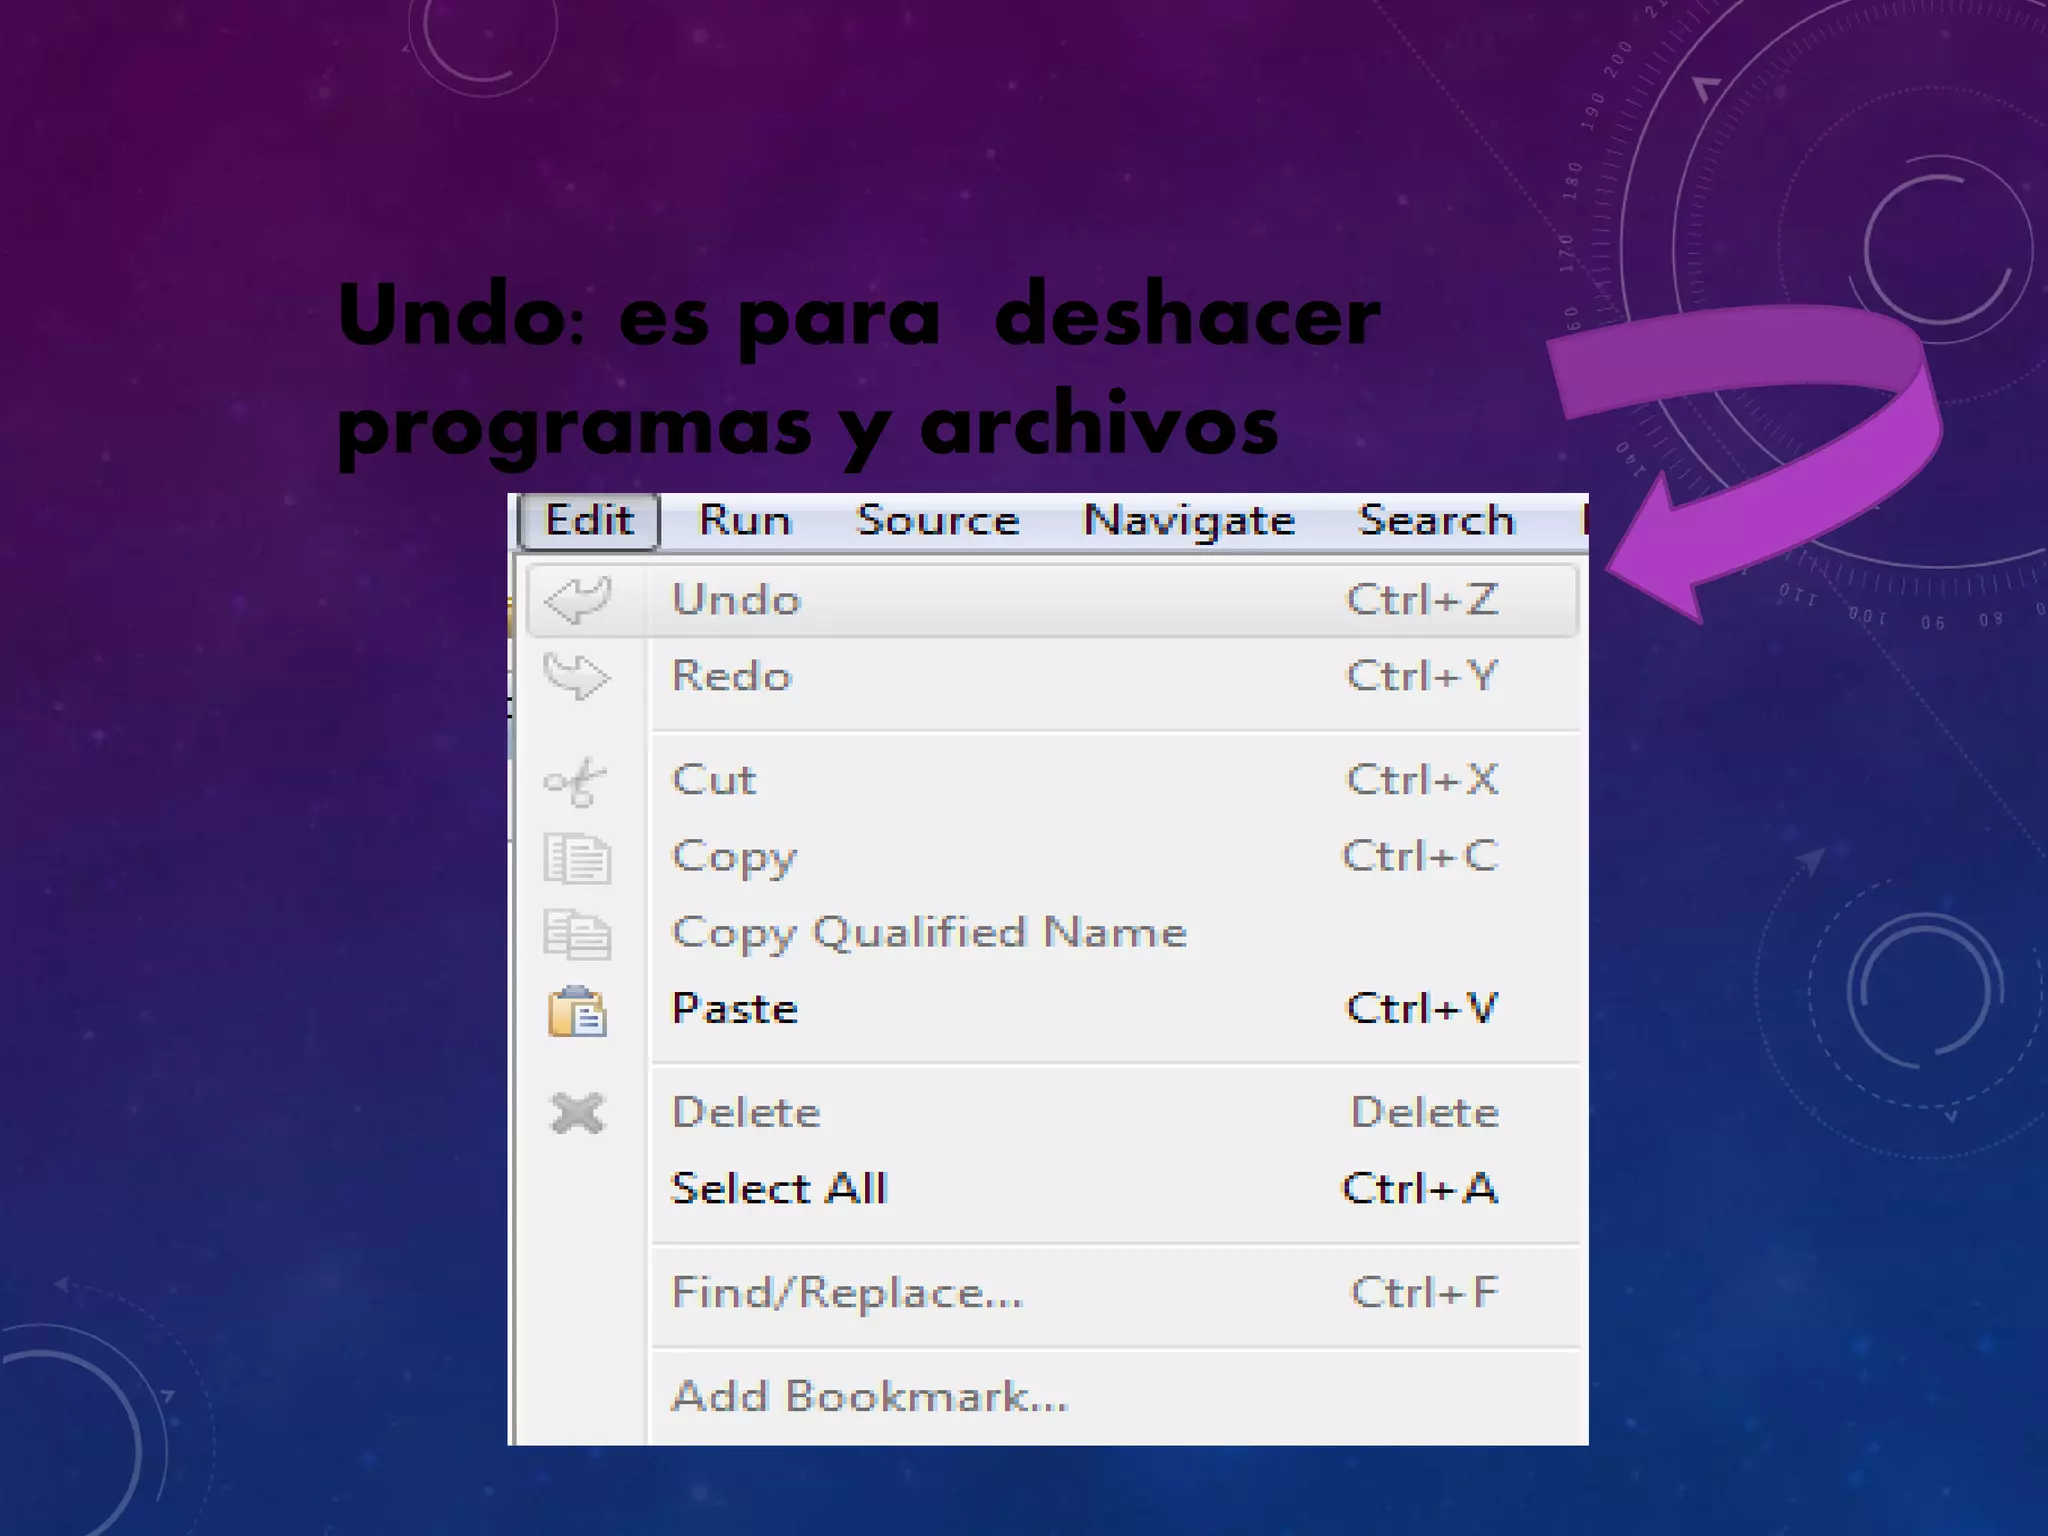The height and width of the screenshot is (1536, 2048).
Task: Open Find/Replace... dialog entry
Action: [x=1052, y=1293]
